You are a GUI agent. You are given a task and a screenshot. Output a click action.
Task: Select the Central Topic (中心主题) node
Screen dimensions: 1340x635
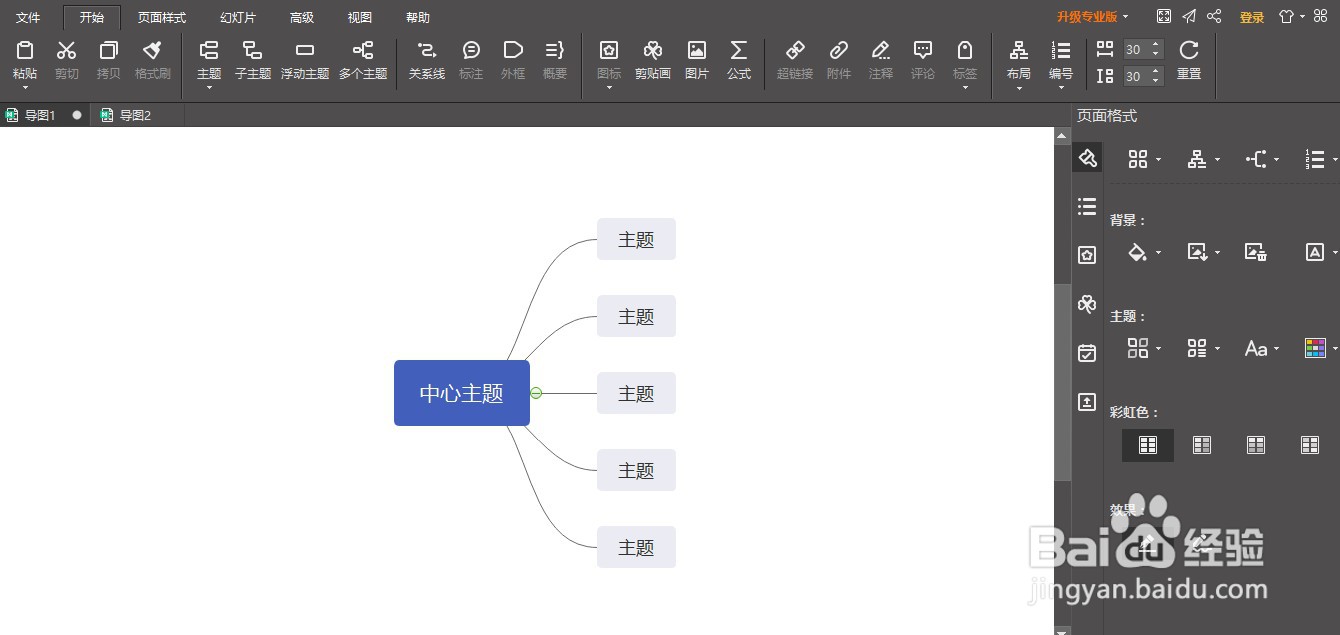click(462, 393)
